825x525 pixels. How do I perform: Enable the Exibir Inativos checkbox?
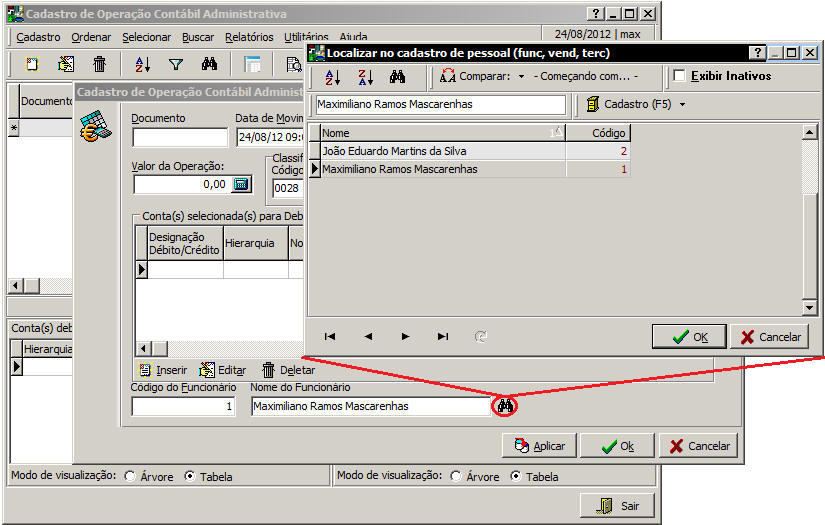680,76
